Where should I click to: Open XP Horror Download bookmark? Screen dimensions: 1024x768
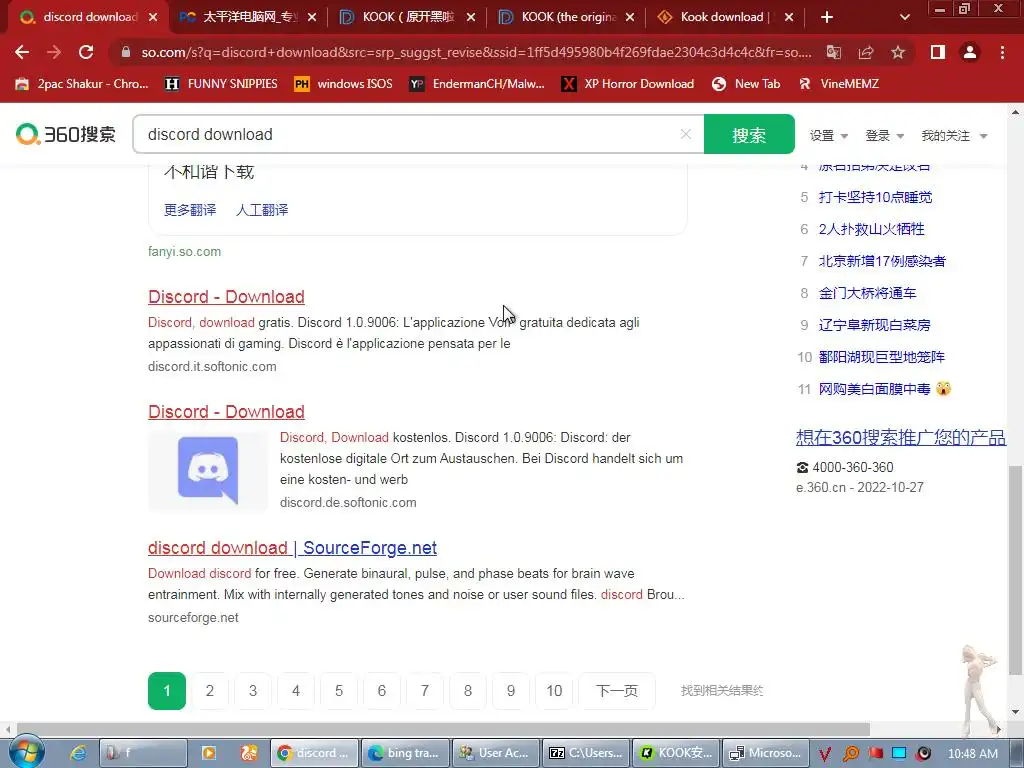click(628, 84)
